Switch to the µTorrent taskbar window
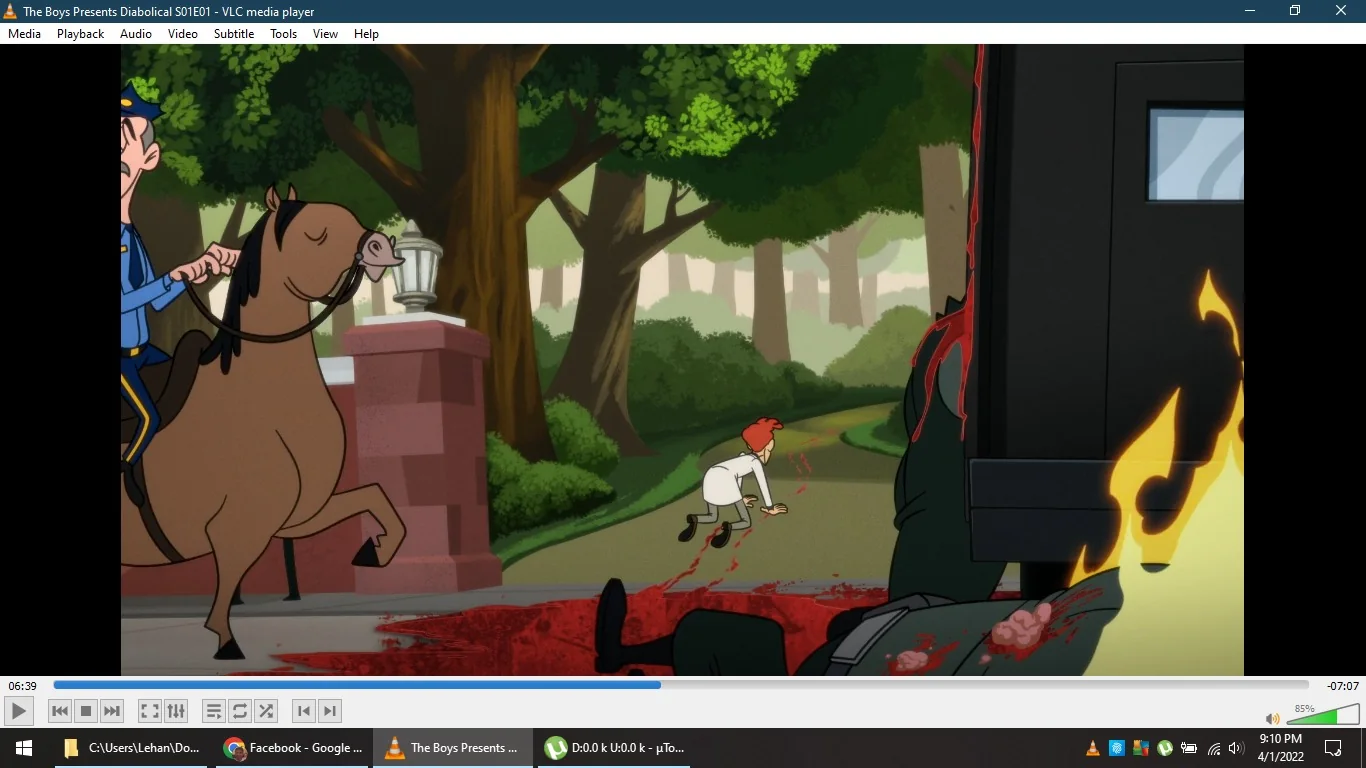The width and height of the screenshot is (1366, 768). click(614, 748)
